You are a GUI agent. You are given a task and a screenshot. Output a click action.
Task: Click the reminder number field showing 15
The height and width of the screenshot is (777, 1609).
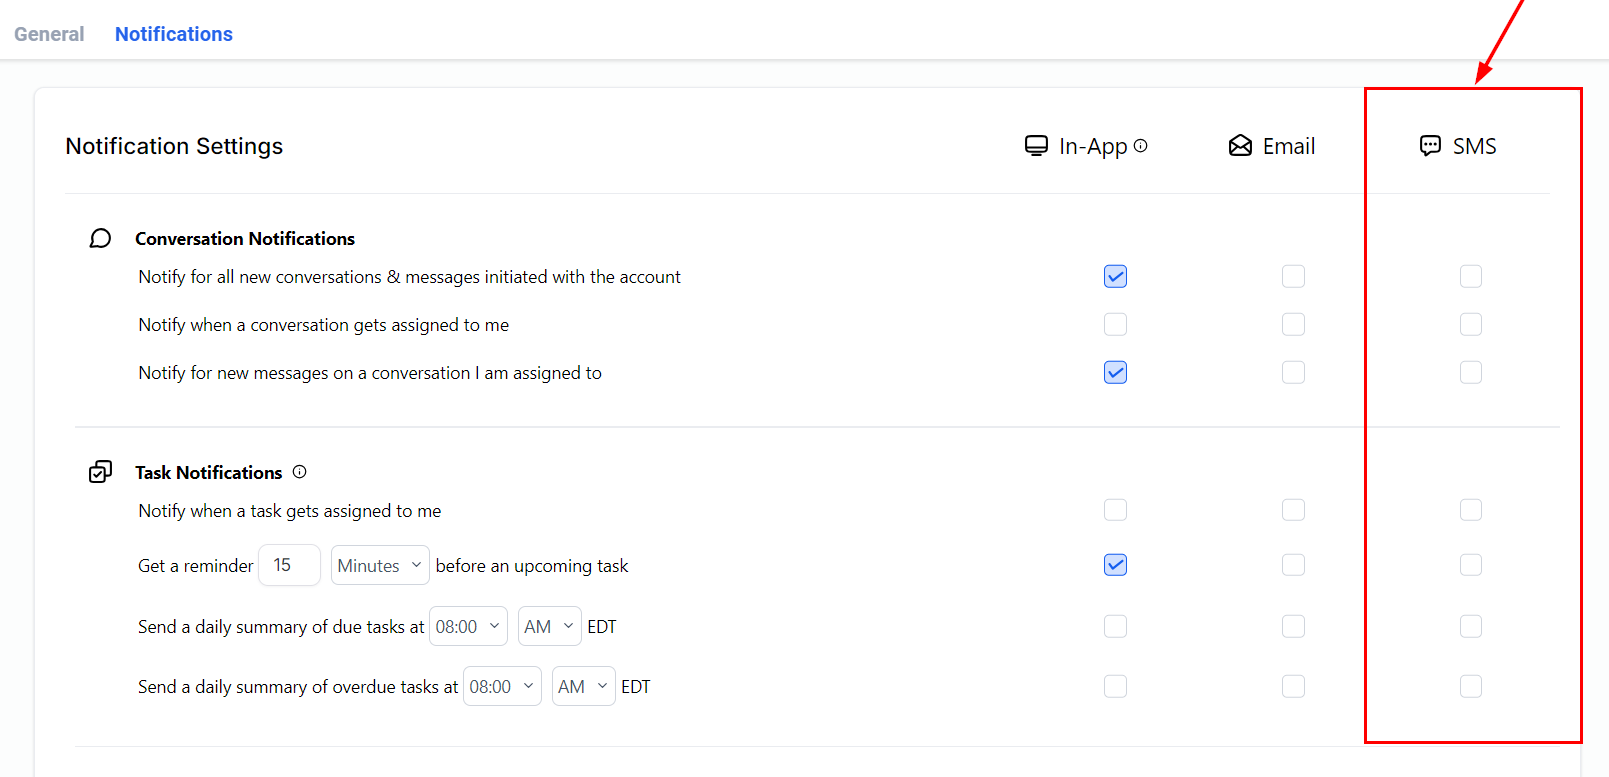click(288, 566)
